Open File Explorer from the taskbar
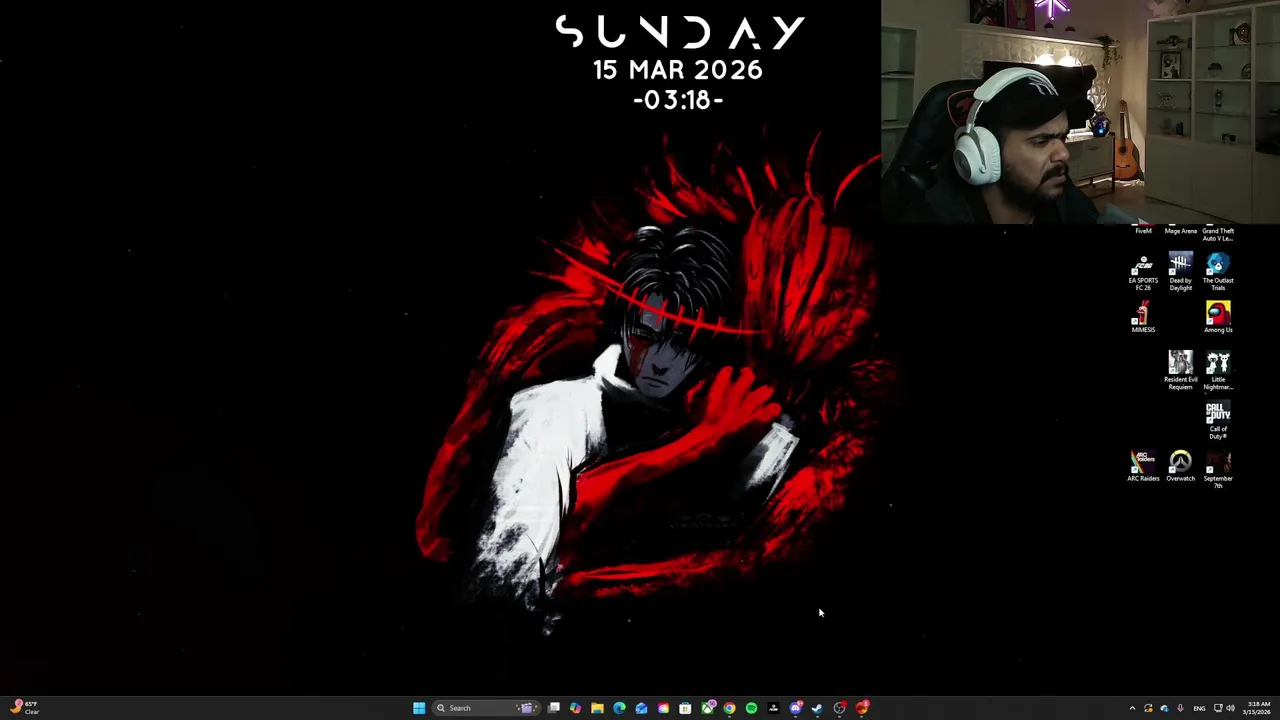 [x=597, y=708]
